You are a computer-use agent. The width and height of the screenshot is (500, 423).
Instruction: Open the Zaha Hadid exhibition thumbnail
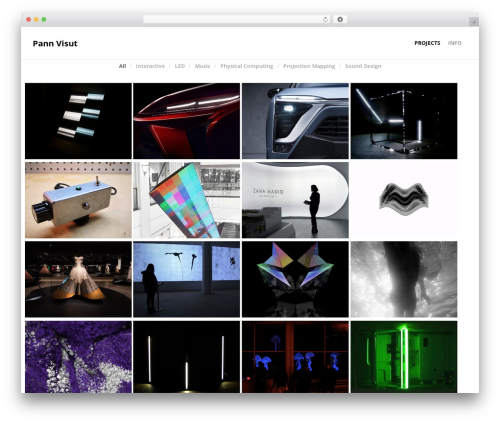[x=295, y=200]
